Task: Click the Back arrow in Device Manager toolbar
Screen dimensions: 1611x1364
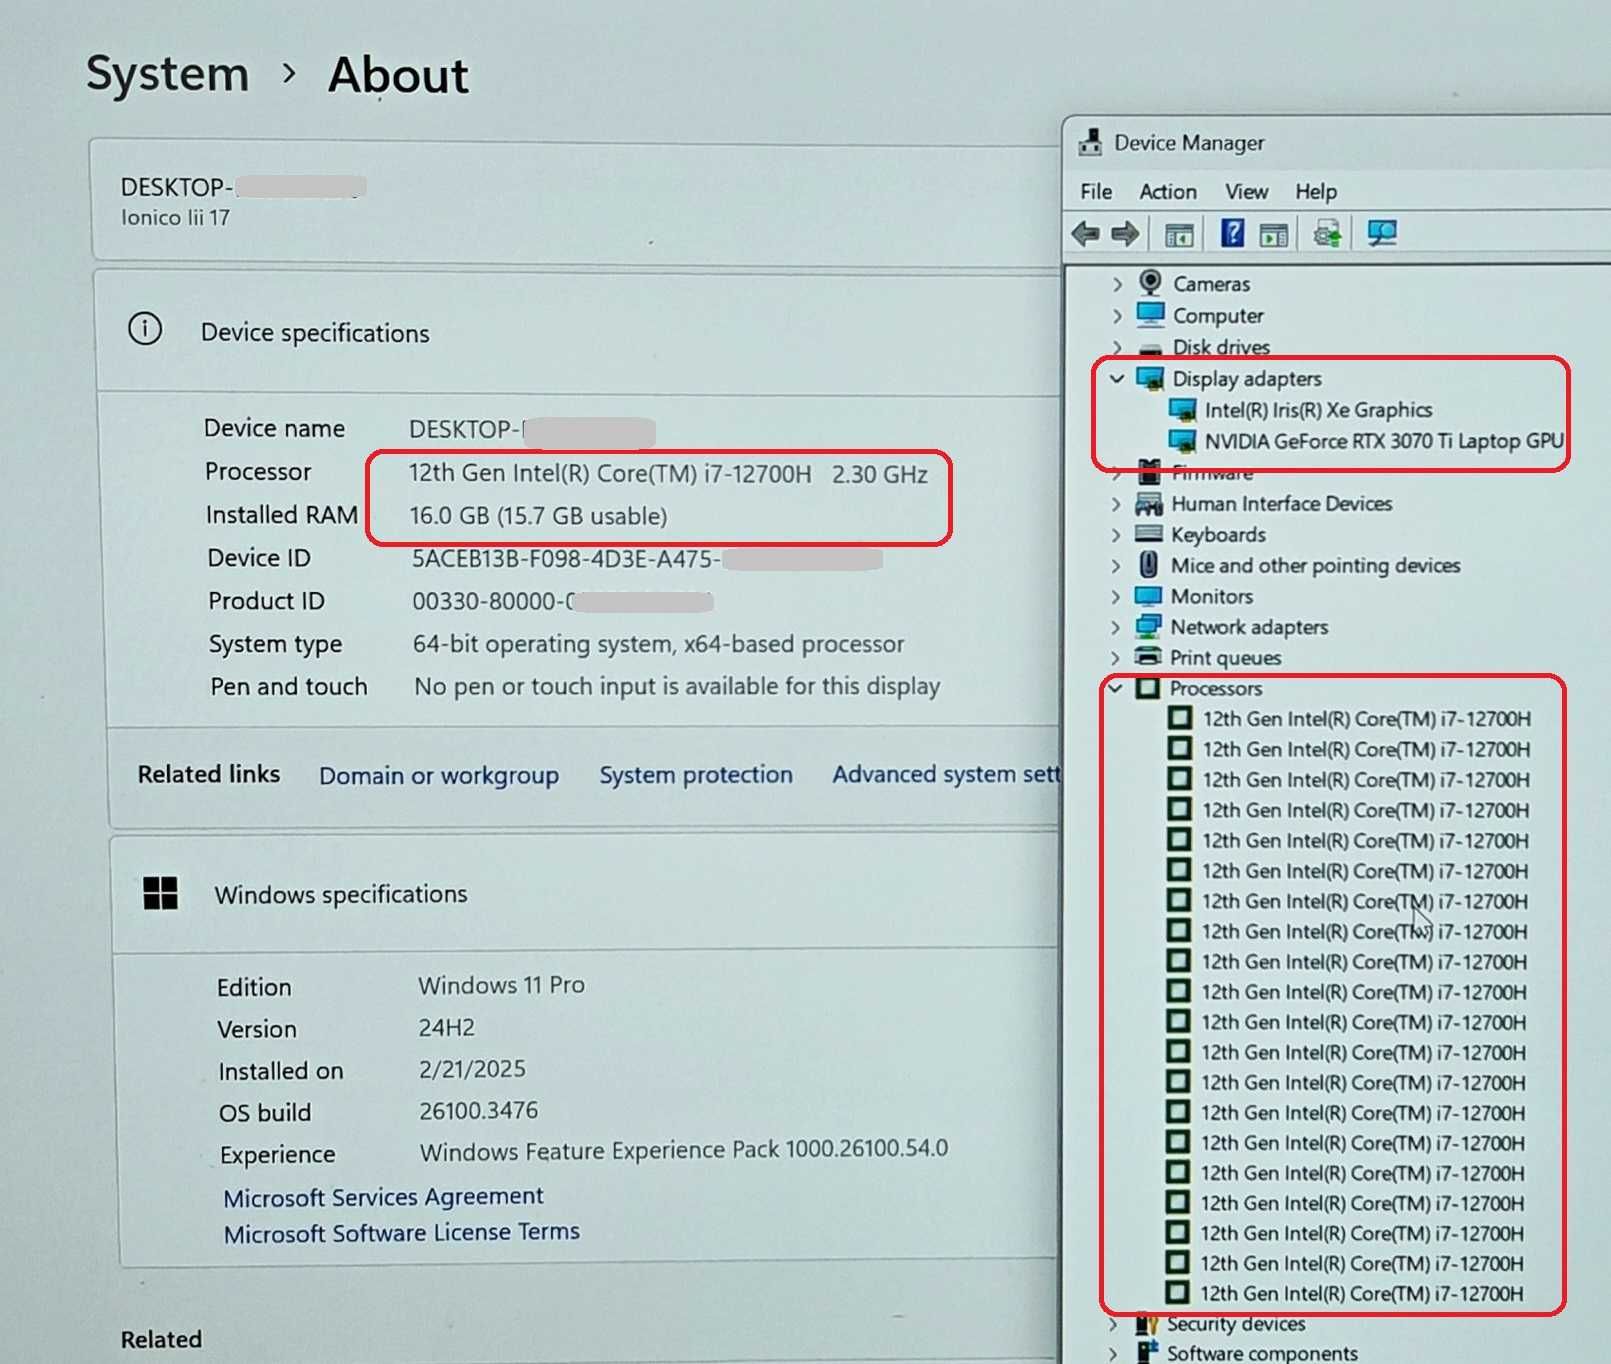Action: point(1085,234)
